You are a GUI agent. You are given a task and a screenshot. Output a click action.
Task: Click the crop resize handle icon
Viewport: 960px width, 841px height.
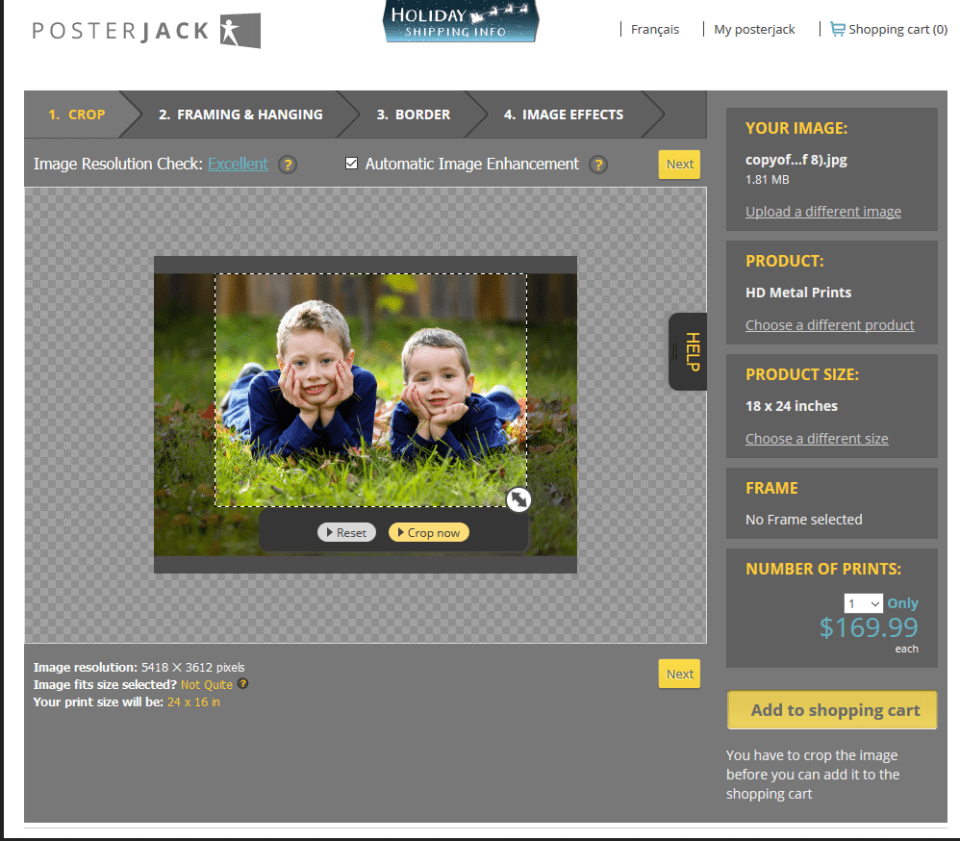click(x=518, y=500)
